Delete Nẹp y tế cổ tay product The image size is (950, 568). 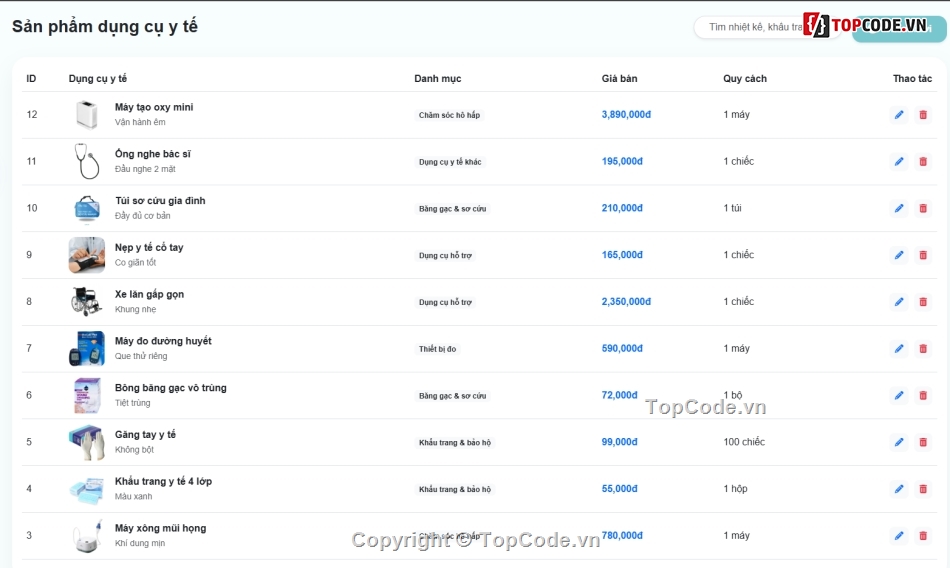[923, 255]
